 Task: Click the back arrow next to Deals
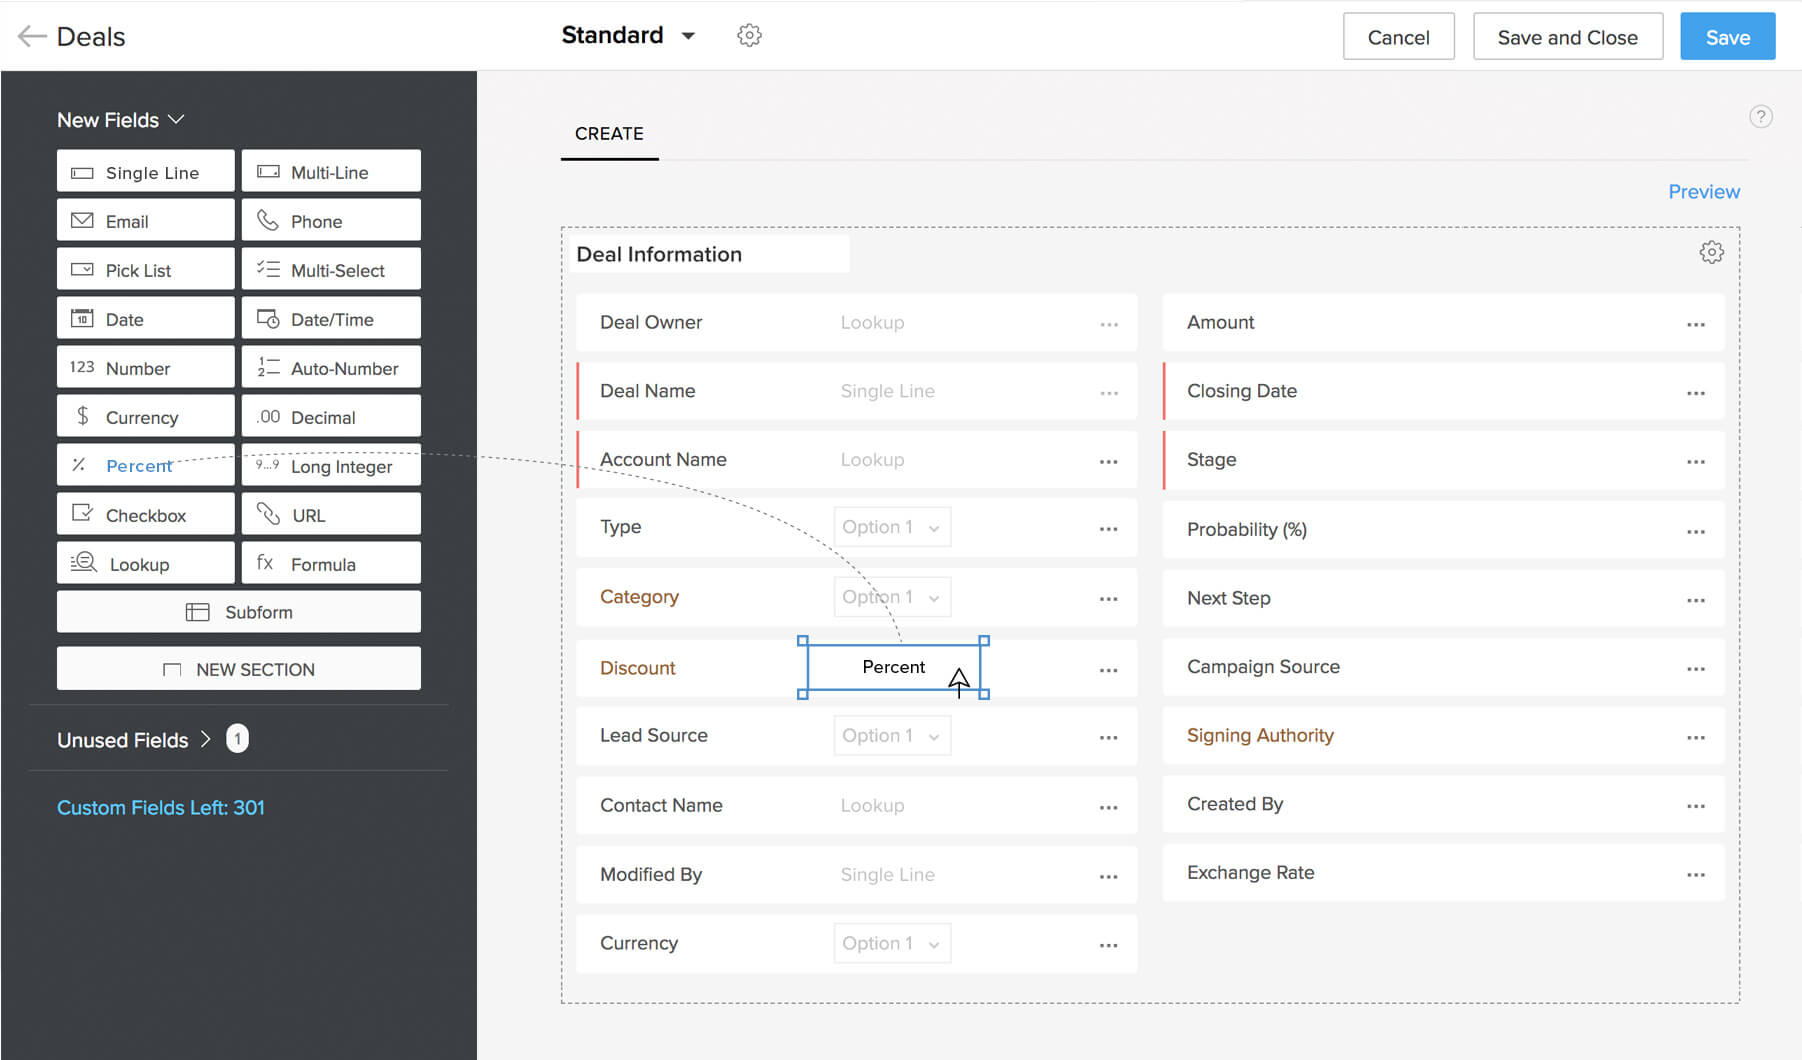click(x=31, y=36)
